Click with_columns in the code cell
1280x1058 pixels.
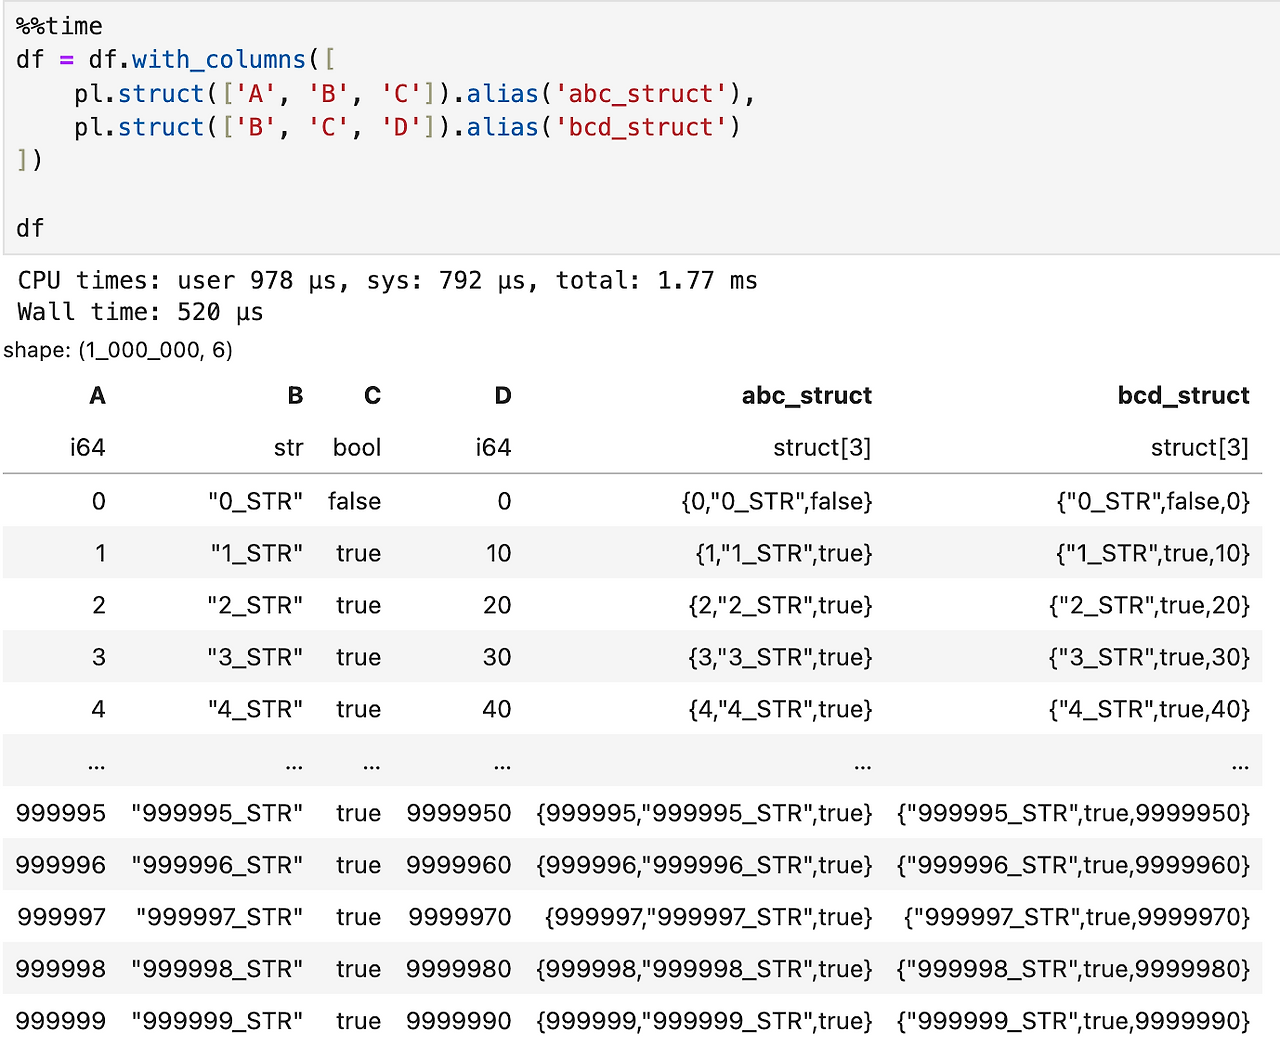coord(218,60)
